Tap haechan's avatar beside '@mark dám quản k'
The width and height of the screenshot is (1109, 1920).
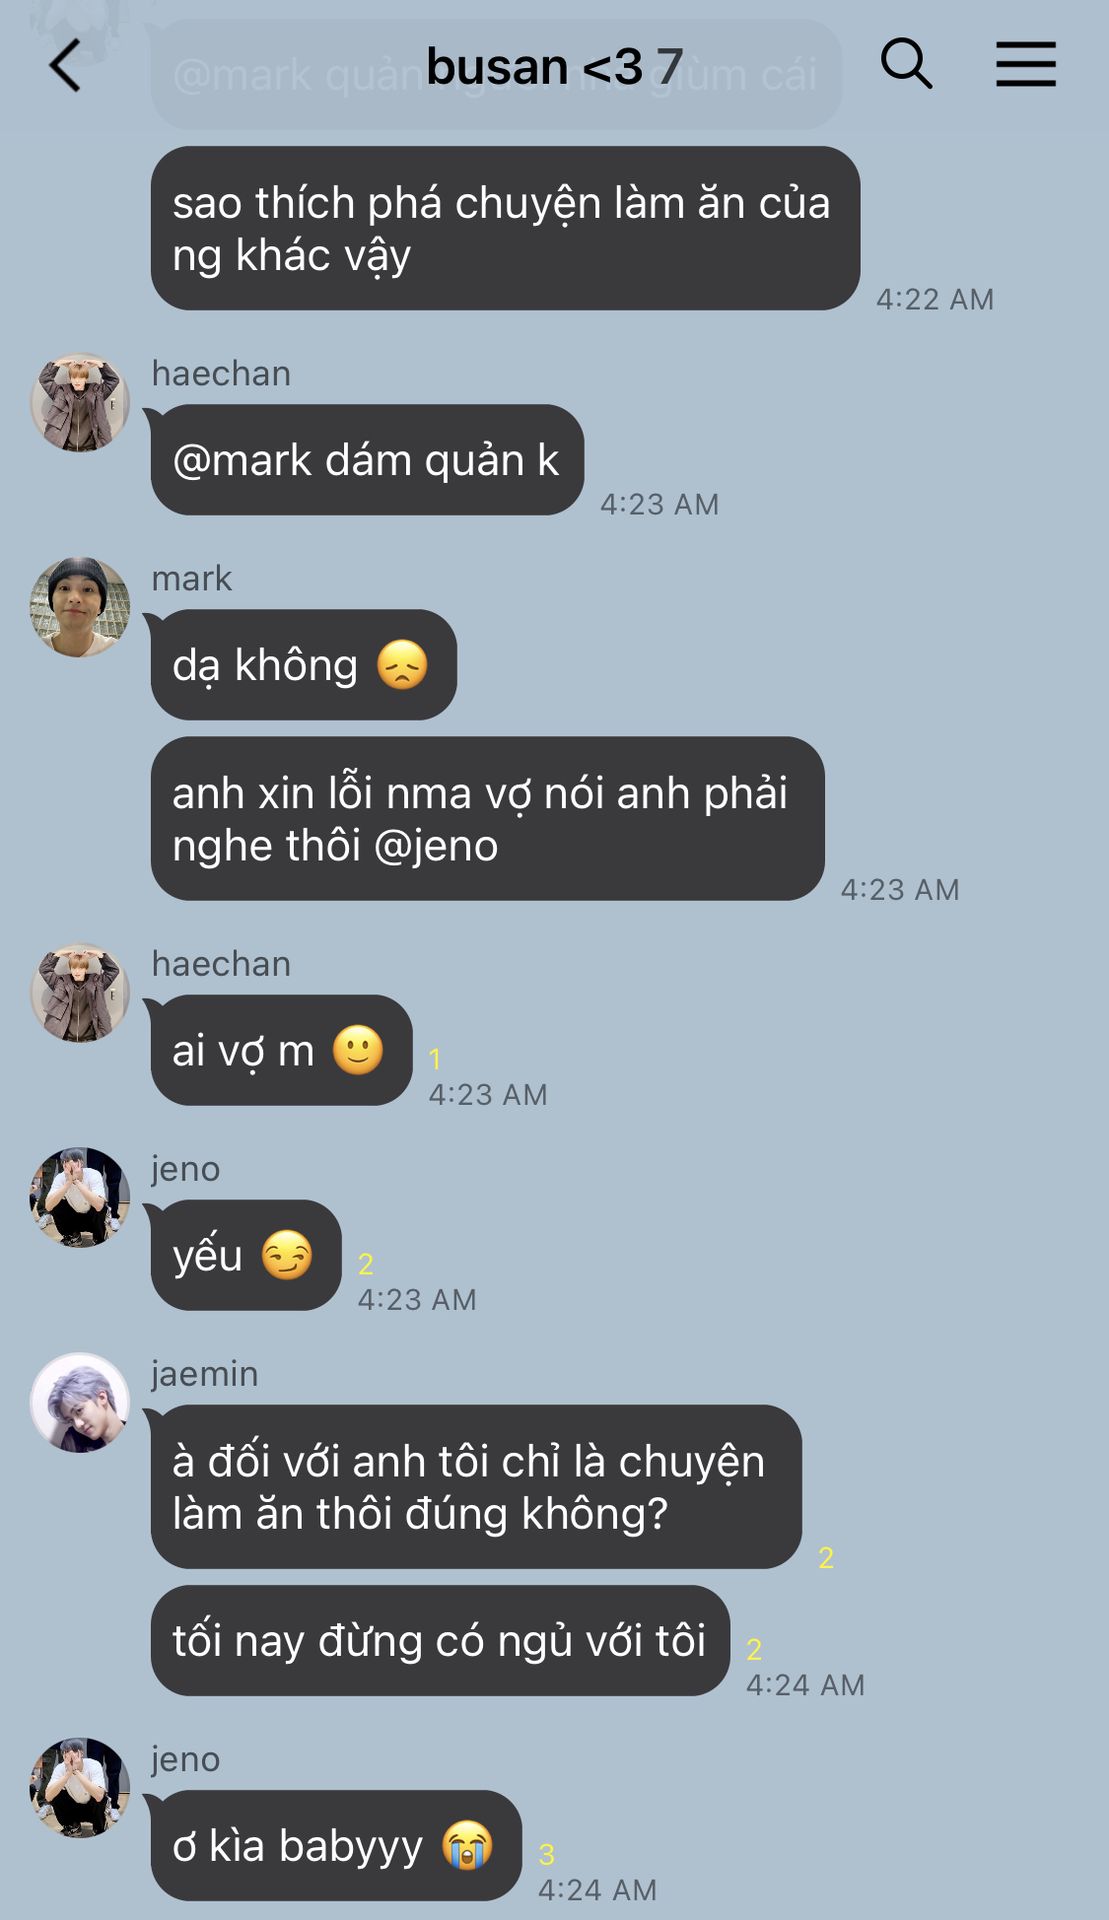click(80, 402)
